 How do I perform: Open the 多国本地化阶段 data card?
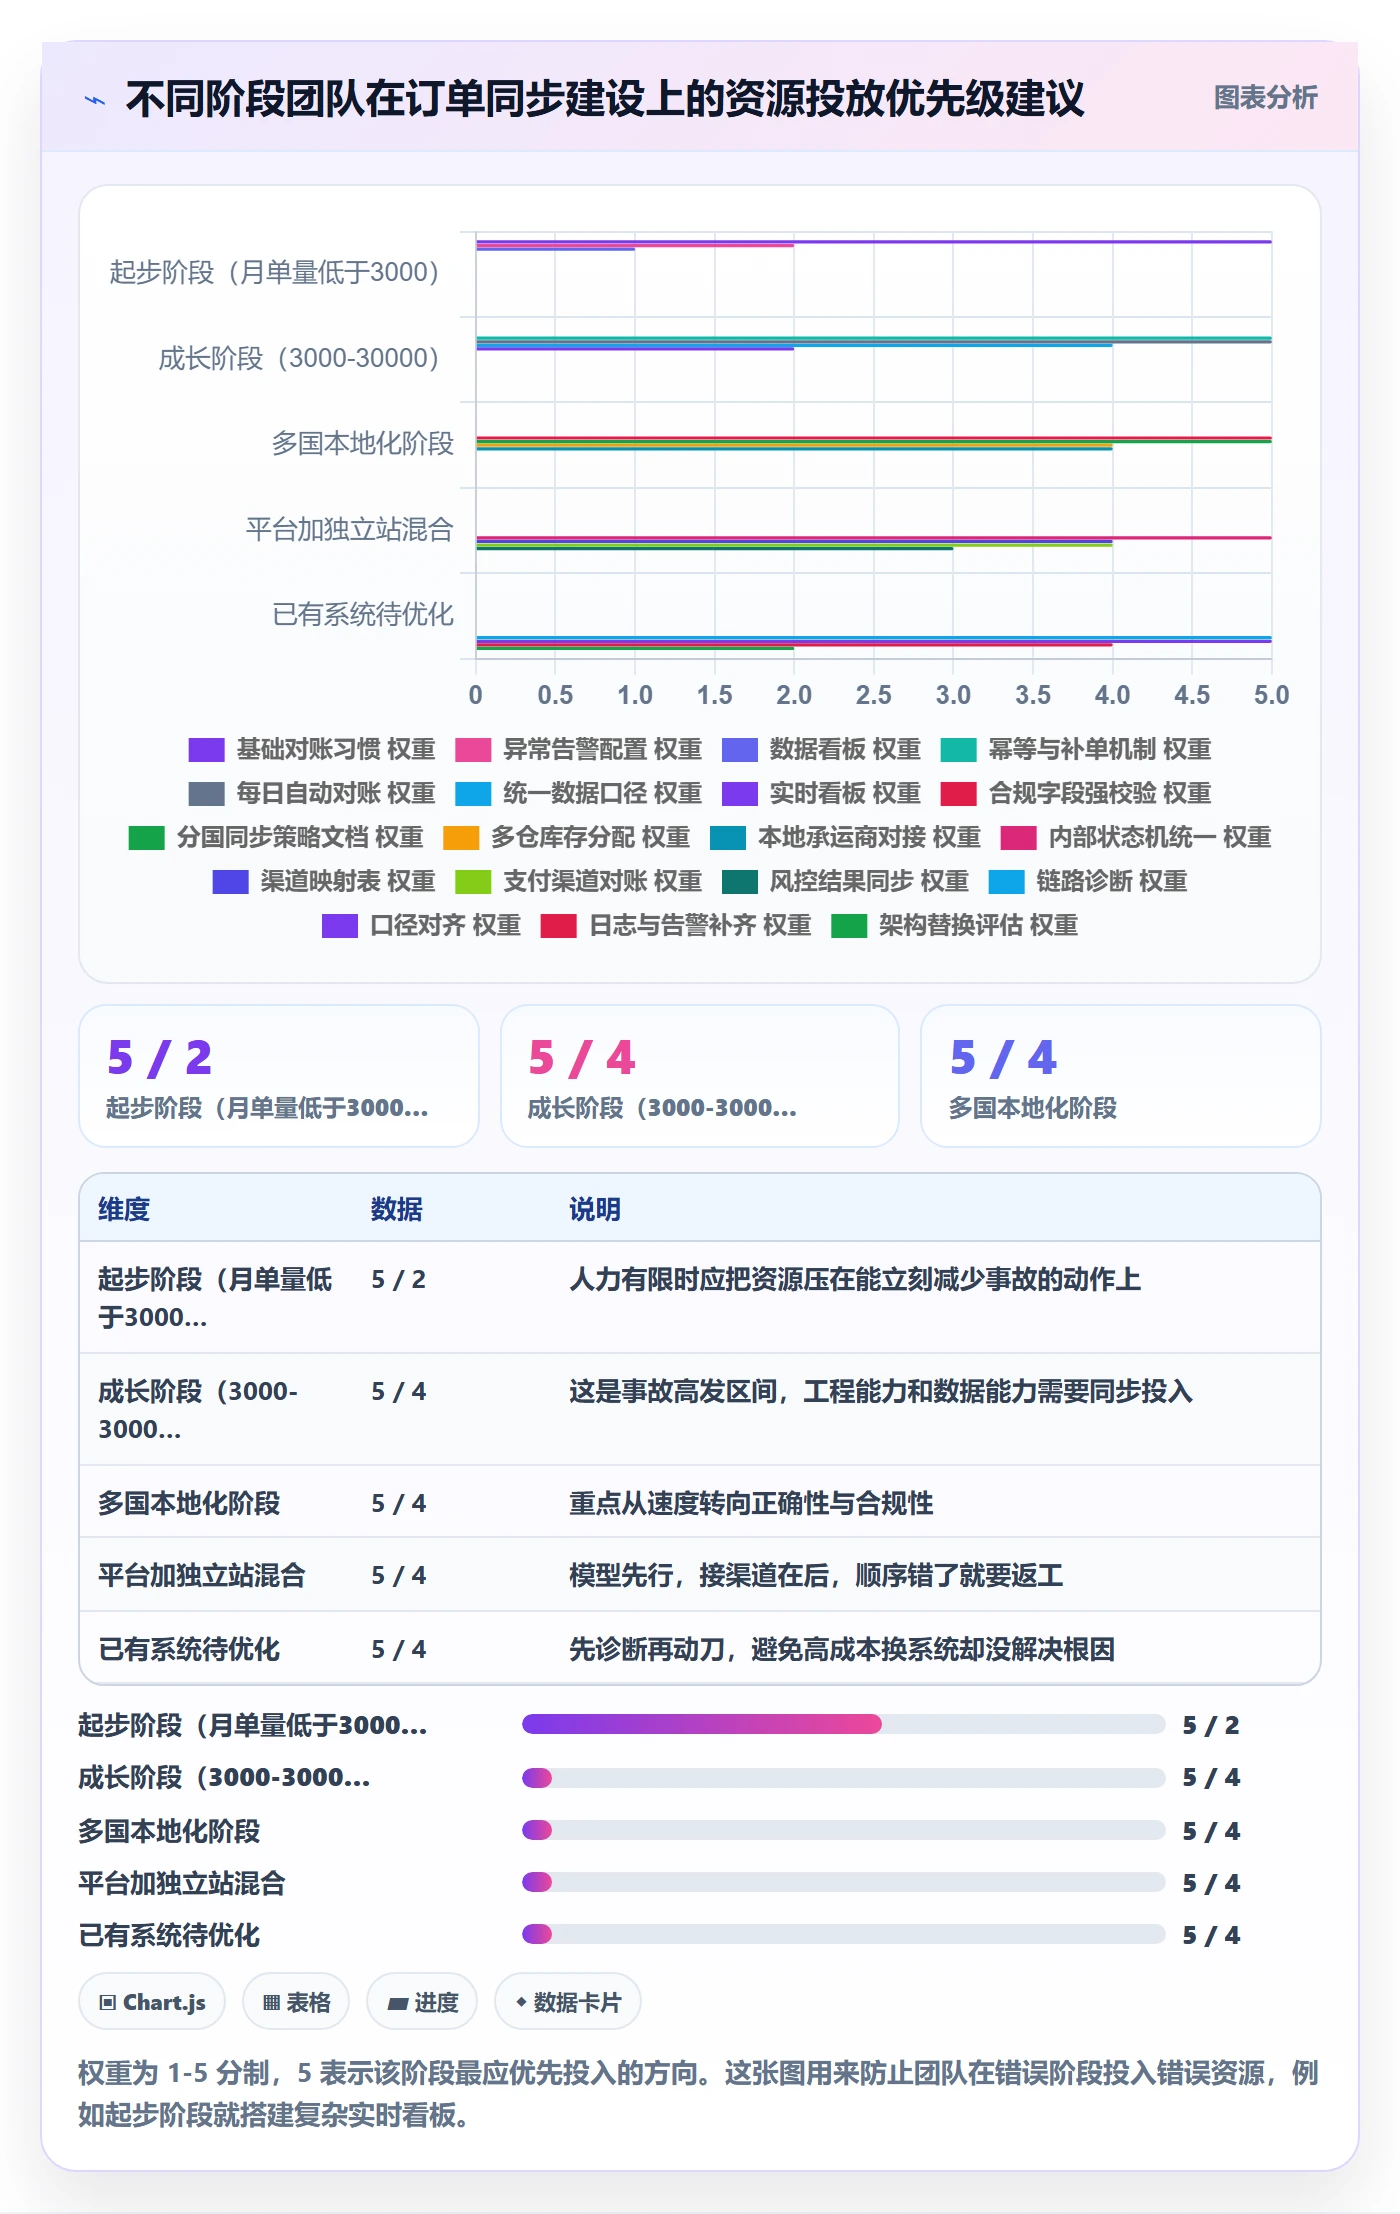[x=1121, y=1076]
